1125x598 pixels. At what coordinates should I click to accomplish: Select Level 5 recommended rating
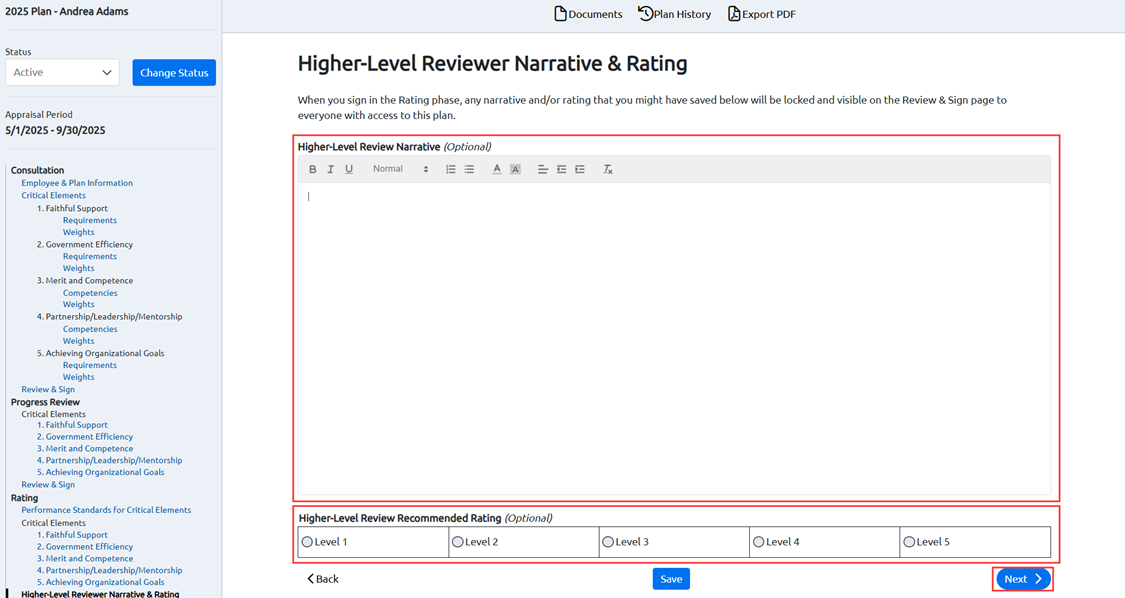[x=909, y=542]
